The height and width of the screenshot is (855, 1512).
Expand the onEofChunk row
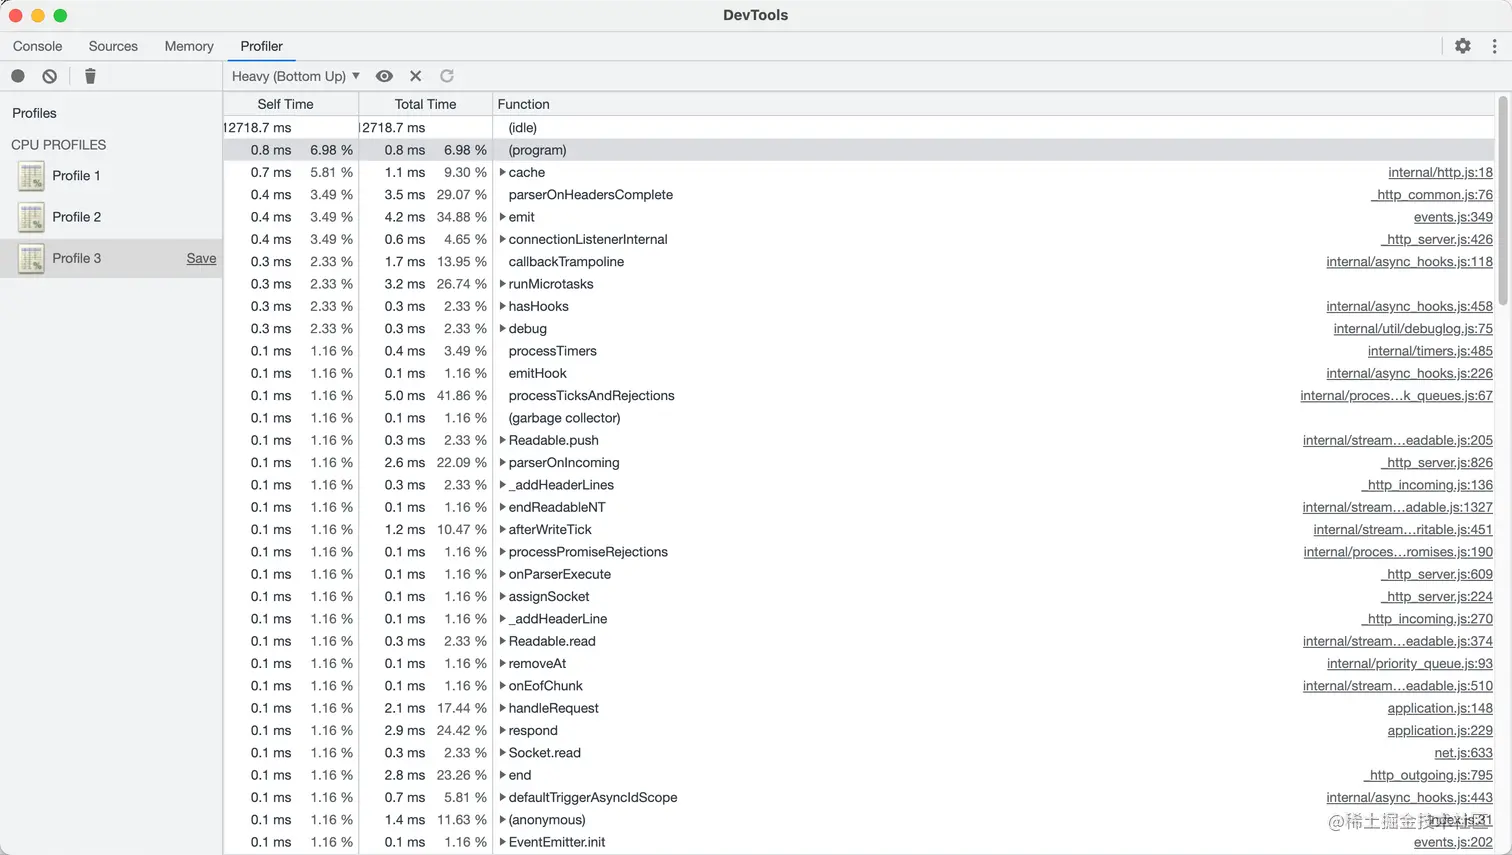(502, 686)
